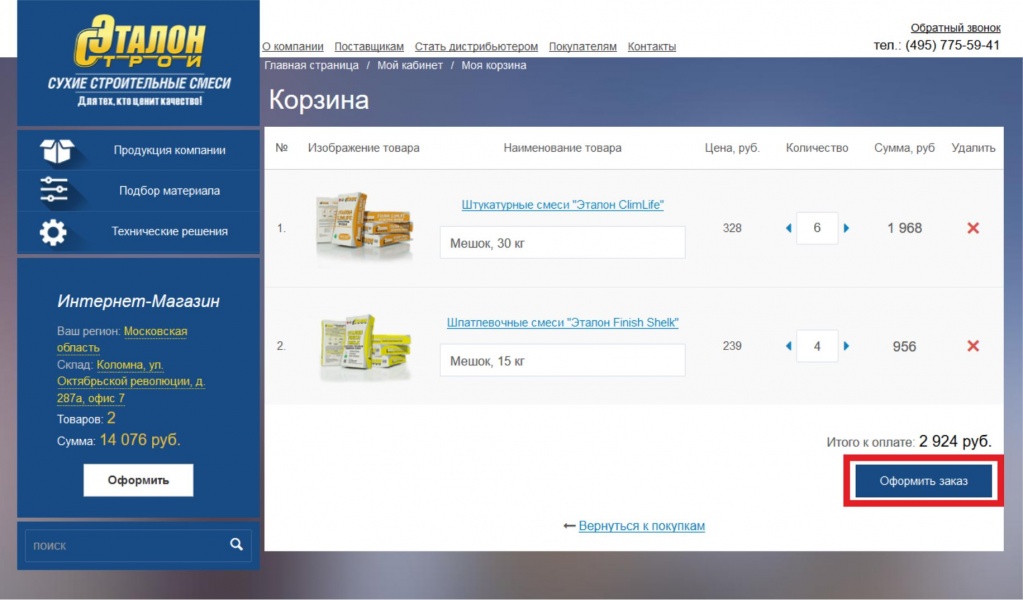Decrease quantity of Эталон Finish Shelk item
This screenshot has height=600, width=1023.
point(788,346)
